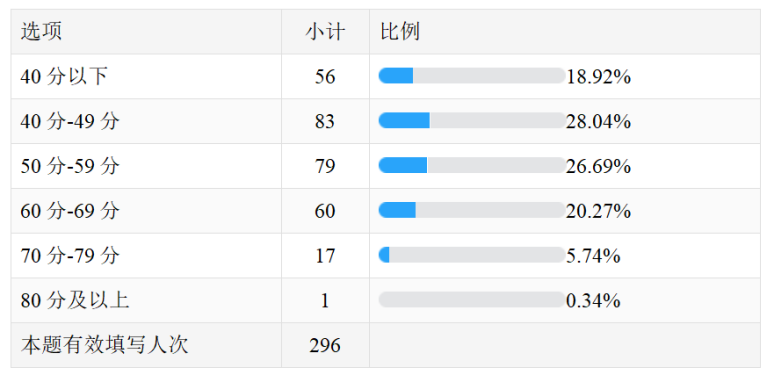Select the 40分-49分 option label
The height and width of the screenshot is (376, 768).
(x=70, y=121)
